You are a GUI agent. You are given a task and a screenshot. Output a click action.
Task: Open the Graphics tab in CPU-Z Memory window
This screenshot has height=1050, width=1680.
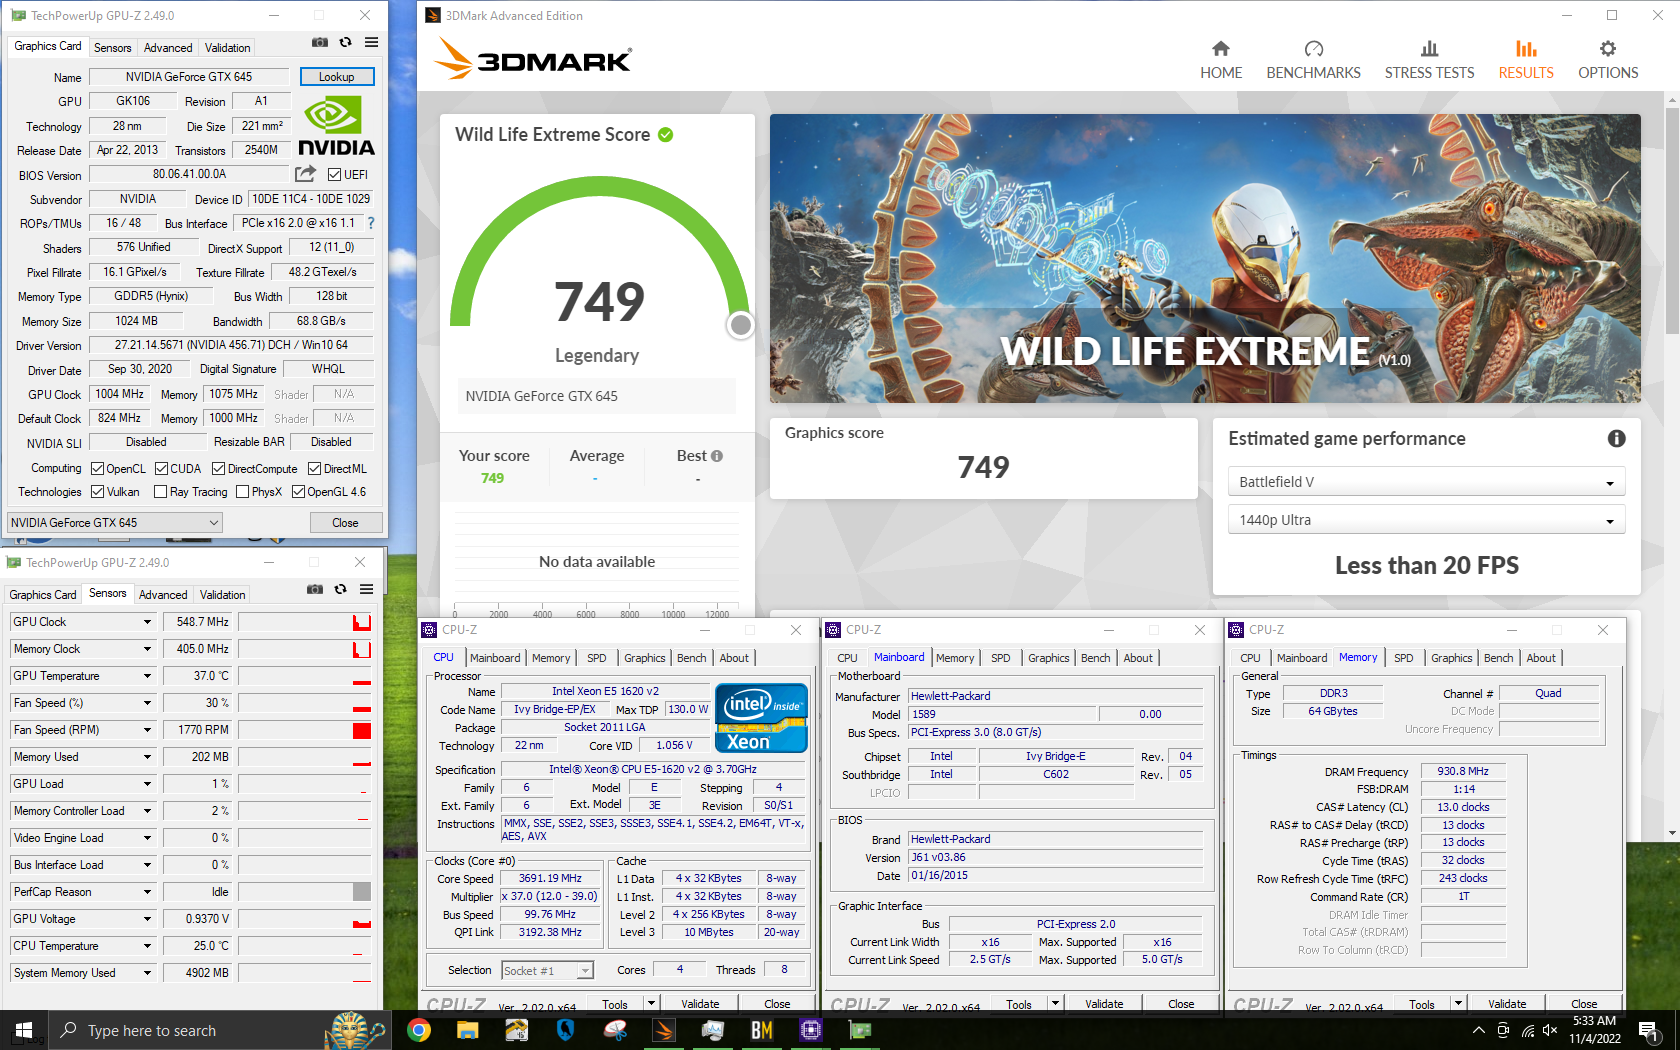[1451, 657]
